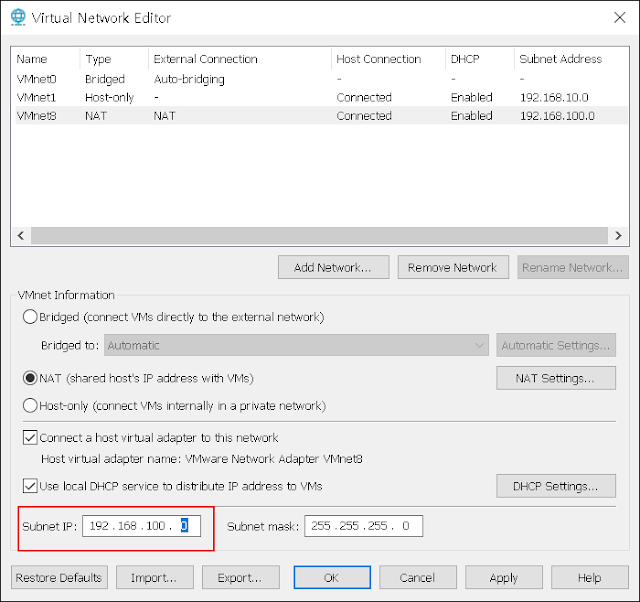Click the Virtual Network Editor globe icon
Screen dimensions: 640x602
pyautogui.click(x=18, y=17)
